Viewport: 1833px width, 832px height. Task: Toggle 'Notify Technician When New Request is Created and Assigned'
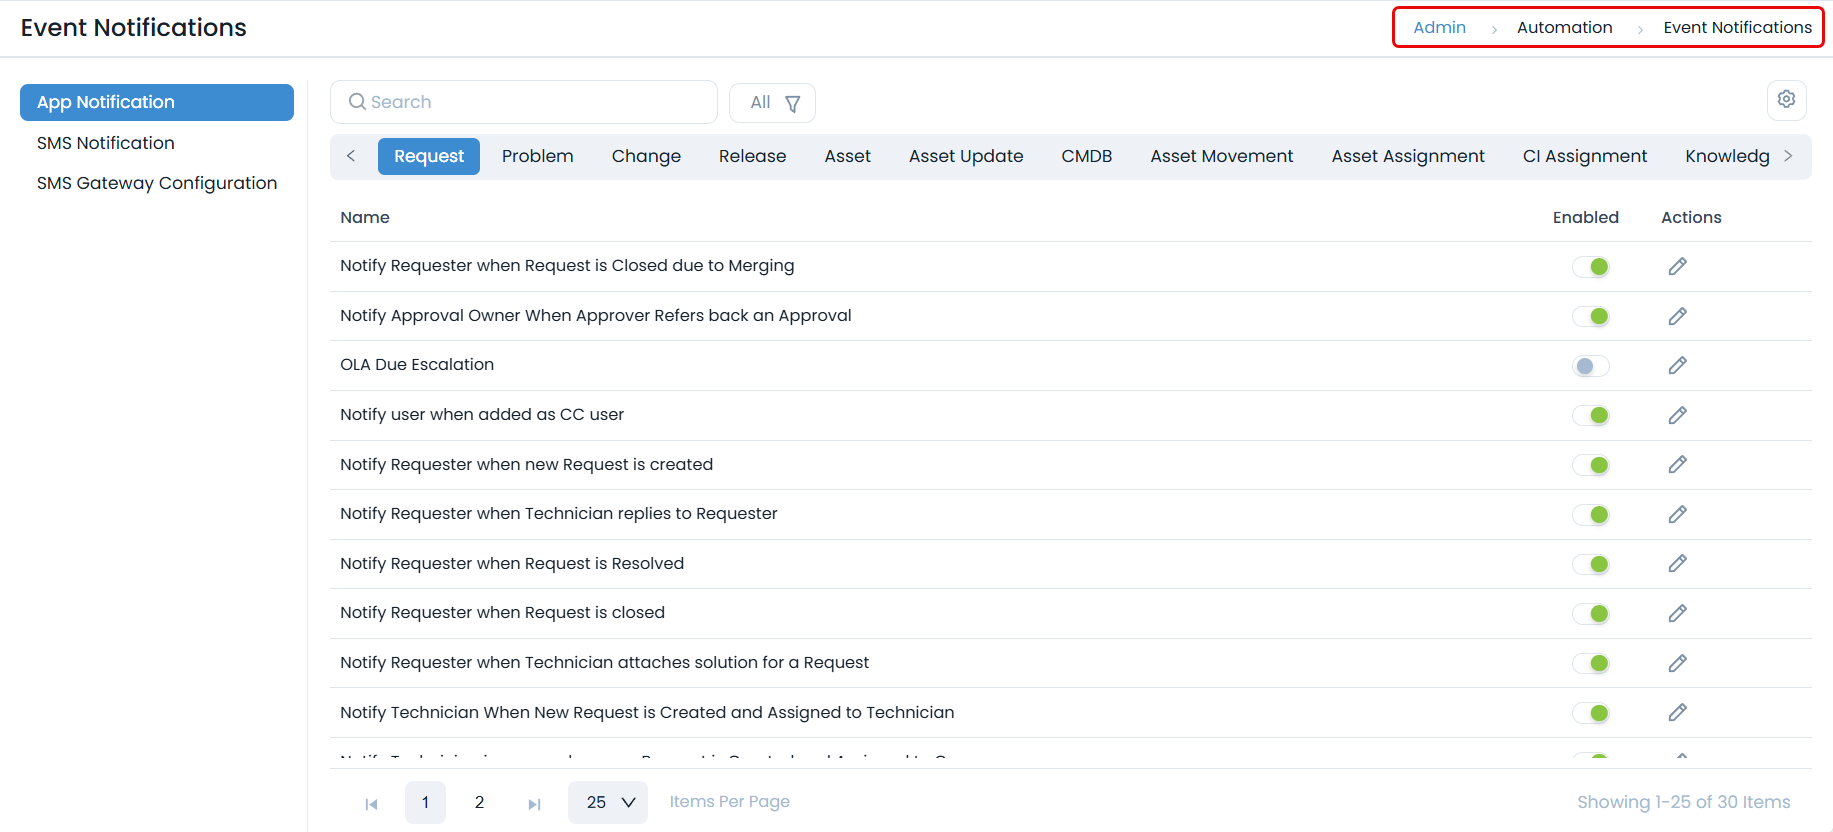[1591, 713]
